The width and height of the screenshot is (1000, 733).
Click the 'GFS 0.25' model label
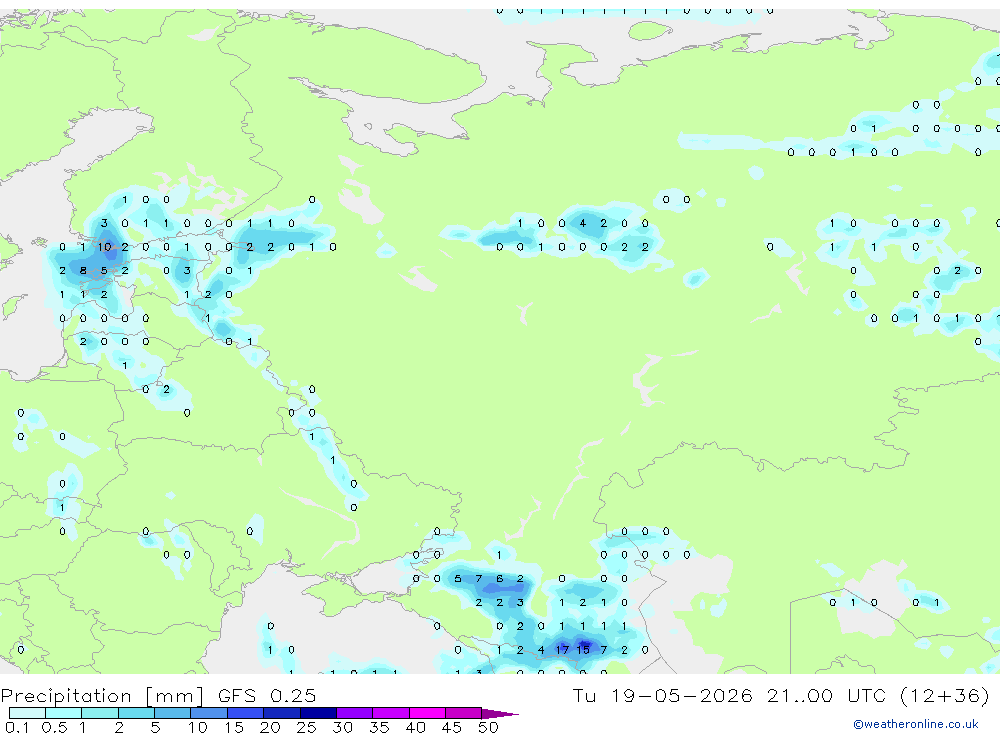coord(267,695)
